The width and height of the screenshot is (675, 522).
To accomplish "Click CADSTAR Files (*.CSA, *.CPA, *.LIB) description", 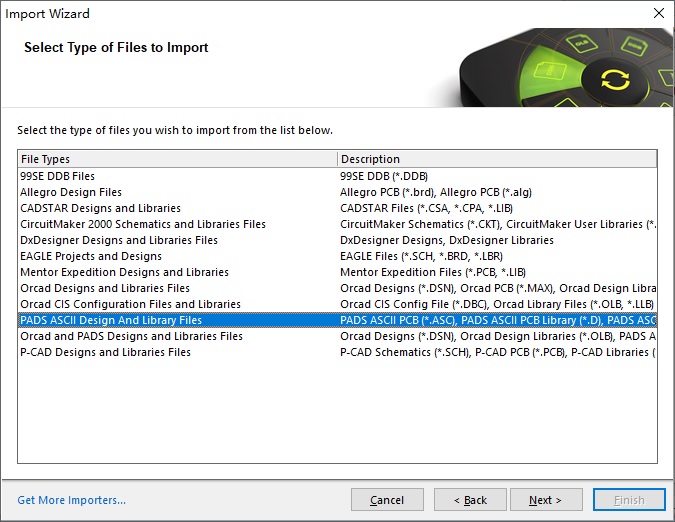I will tap(426, 208).
